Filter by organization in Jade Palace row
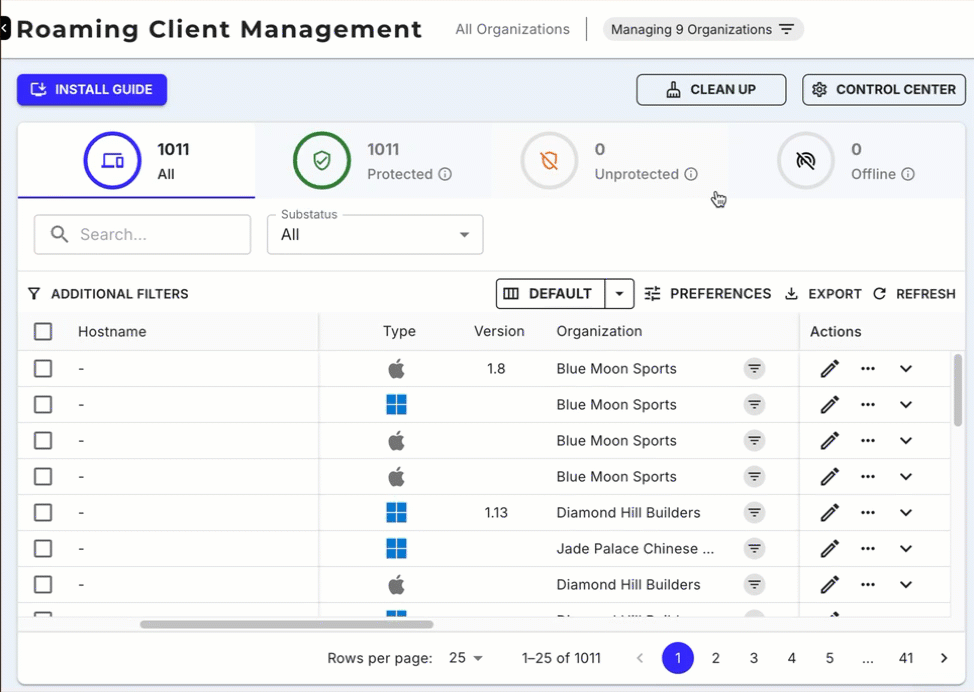This screenshot has height=692, width=974. (754, 549)
